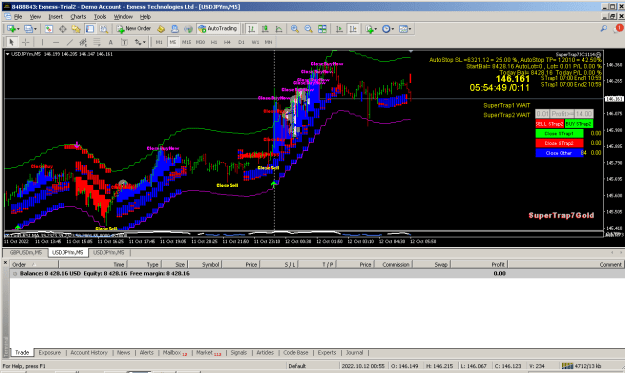This screenshot has height=373, width=625.
Task: Switch to the H4 timeframe
Action: (227, 42)
